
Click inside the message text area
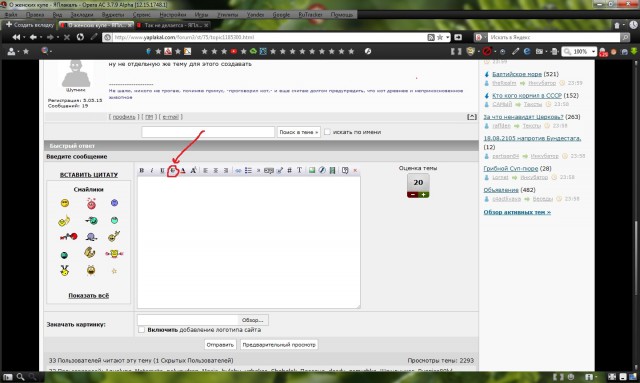coord(249,242)
